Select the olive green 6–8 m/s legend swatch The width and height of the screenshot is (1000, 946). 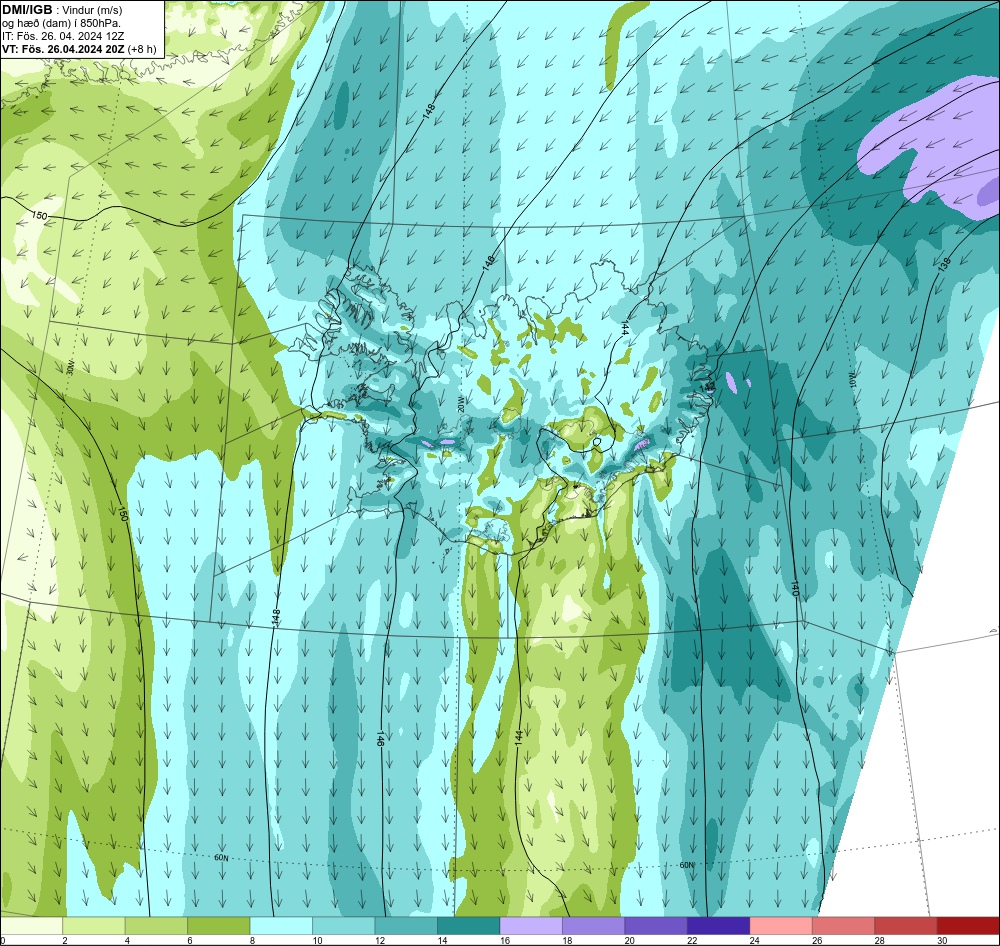click(x=219, y=926)
